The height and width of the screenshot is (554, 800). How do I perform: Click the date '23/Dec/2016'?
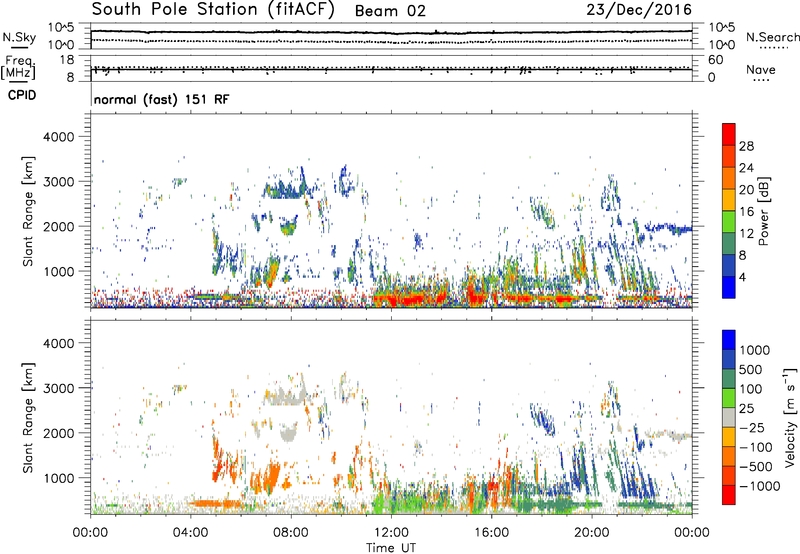(639, 10)
